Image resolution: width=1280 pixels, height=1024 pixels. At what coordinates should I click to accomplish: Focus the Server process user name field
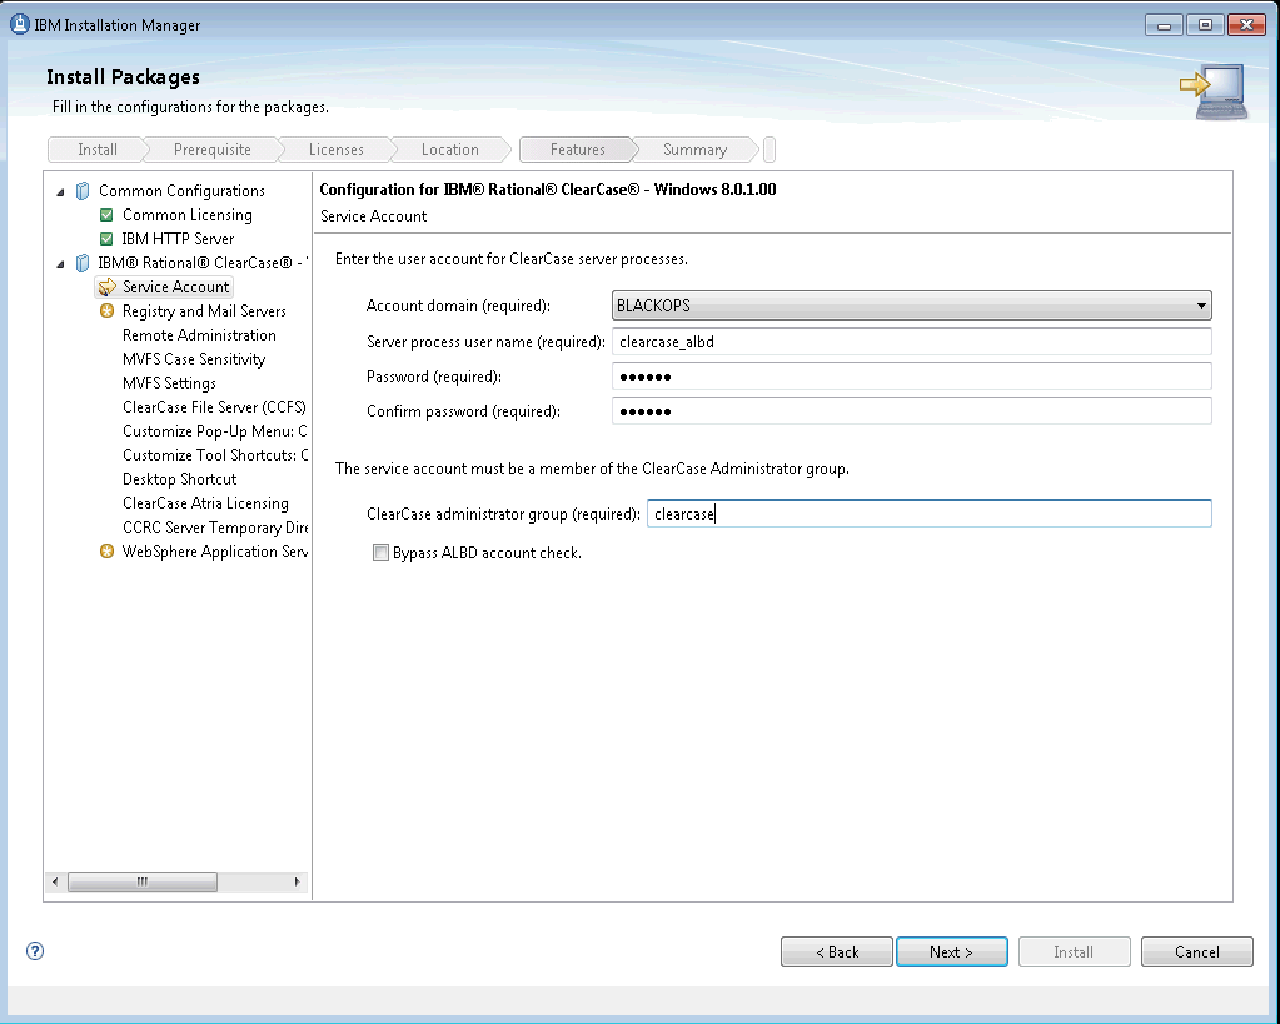pos(911,342)
